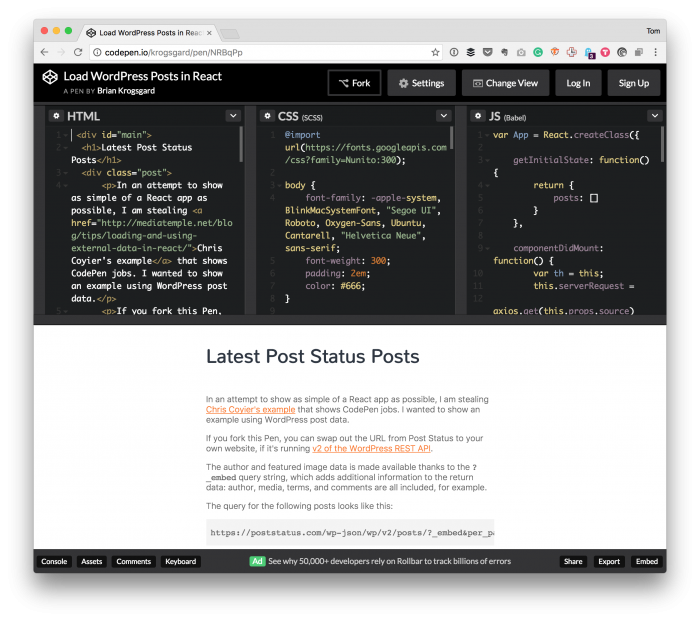Expand CSS panel dropdown chevron
This screenshot has width=700, height=621.
pyautogui.click(x=444, y=116)
